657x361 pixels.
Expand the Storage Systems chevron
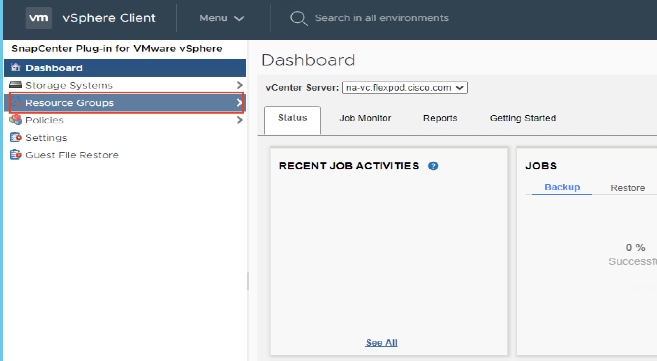coord(239,85)
